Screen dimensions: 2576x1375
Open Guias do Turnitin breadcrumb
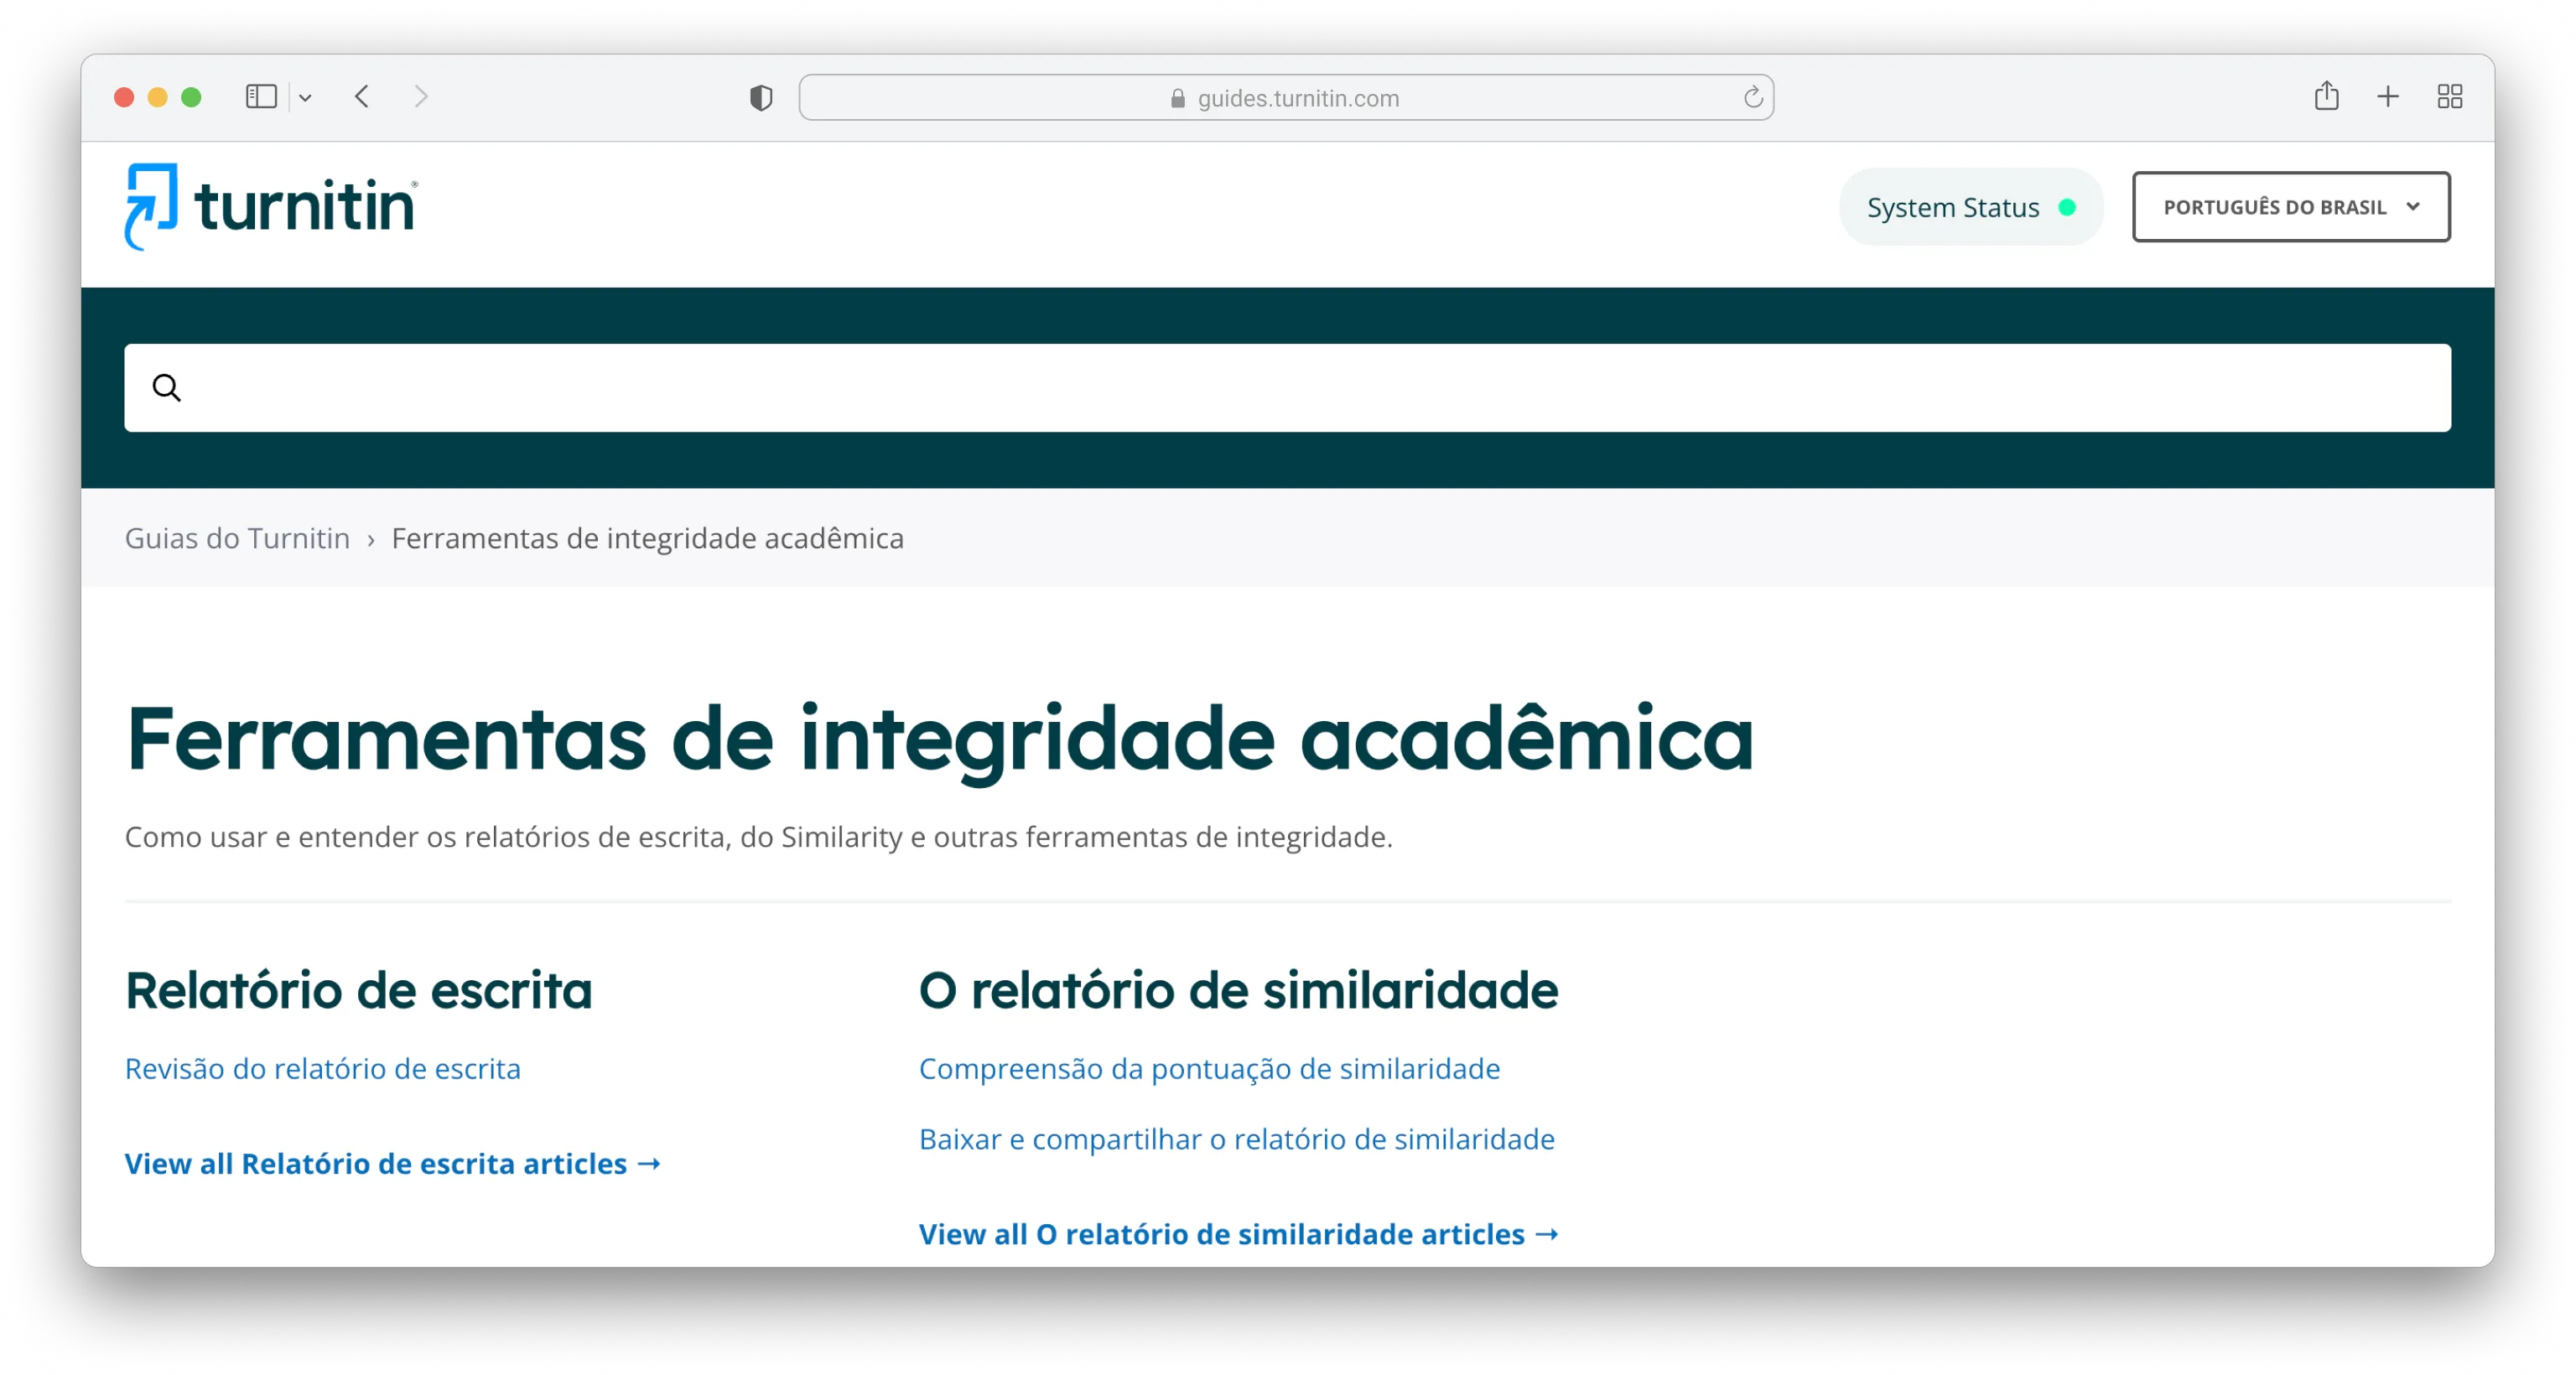click(237, 538)
